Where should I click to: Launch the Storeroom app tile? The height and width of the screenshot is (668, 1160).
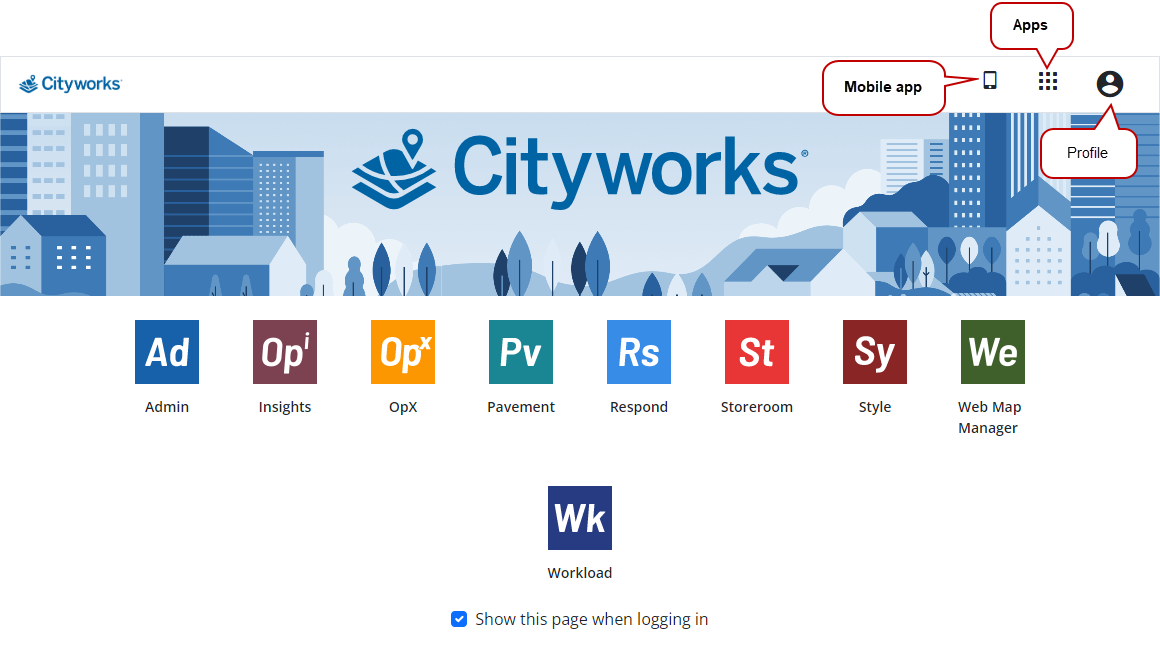757,352
